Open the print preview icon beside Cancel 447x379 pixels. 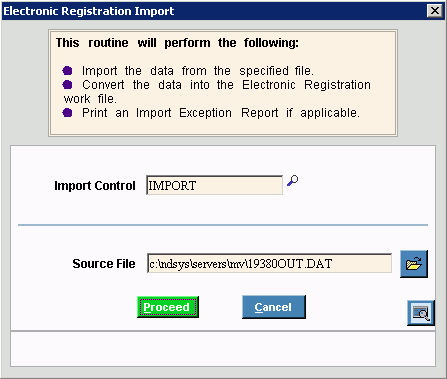(421, 313)
